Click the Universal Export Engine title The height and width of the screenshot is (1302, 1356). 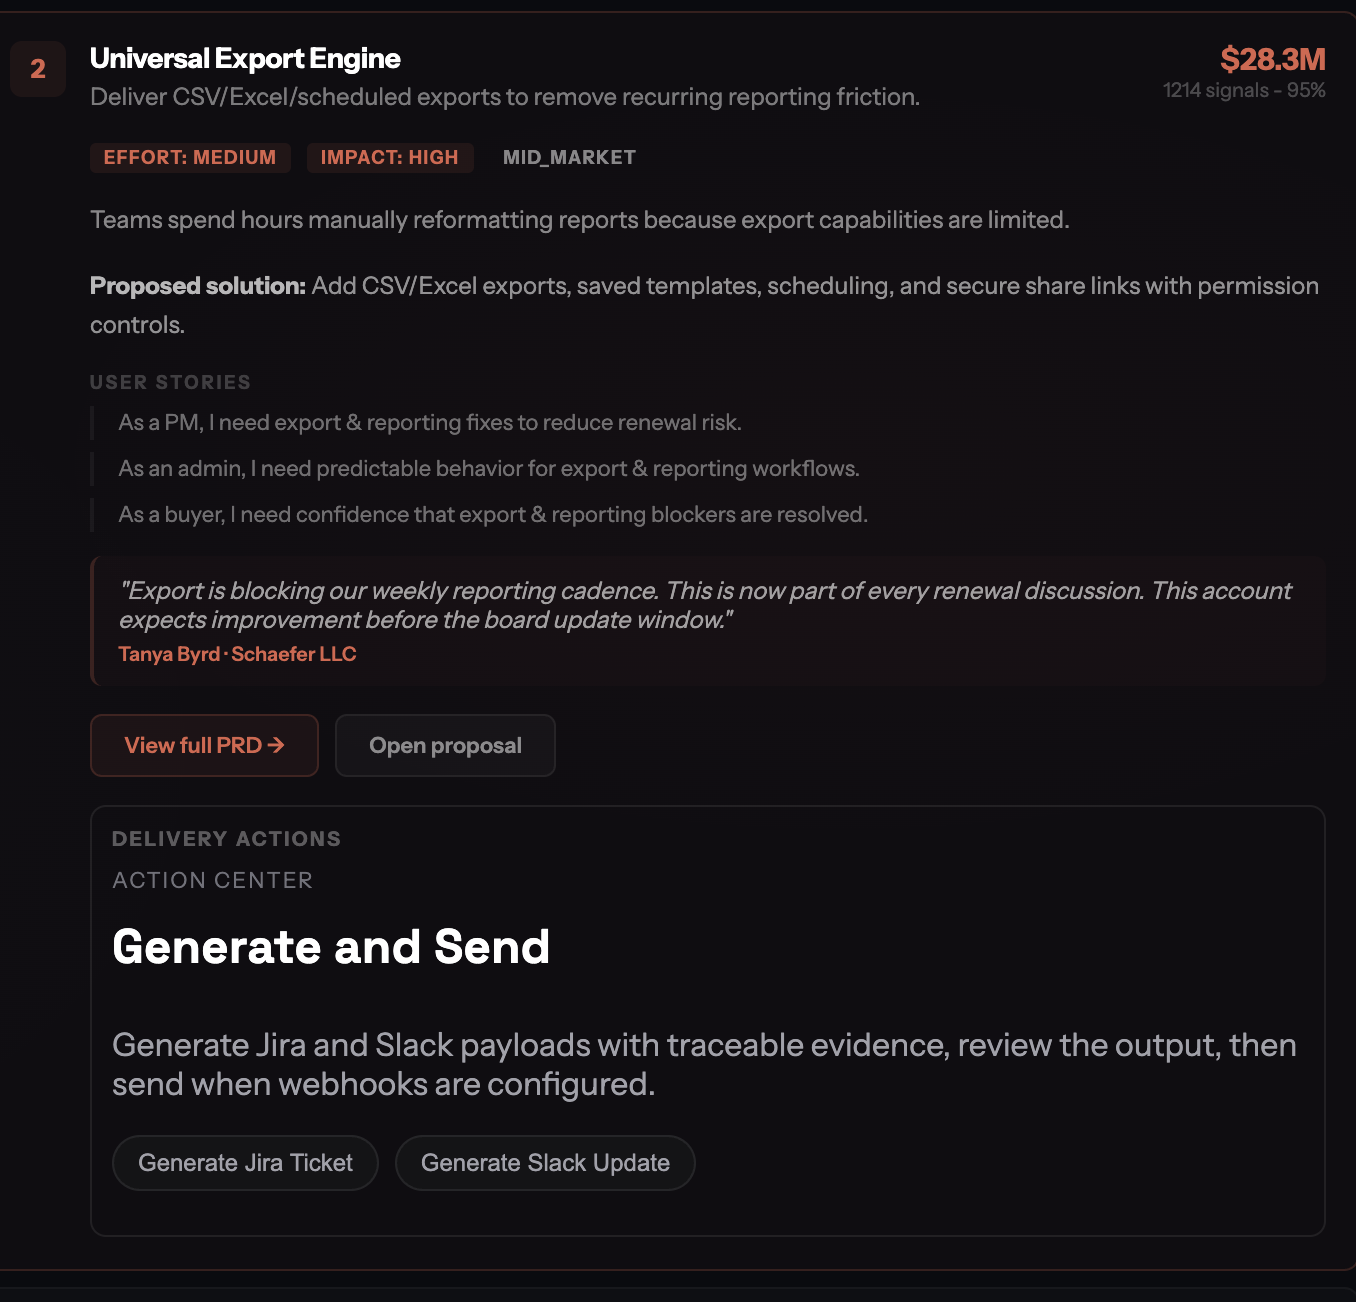245,59
